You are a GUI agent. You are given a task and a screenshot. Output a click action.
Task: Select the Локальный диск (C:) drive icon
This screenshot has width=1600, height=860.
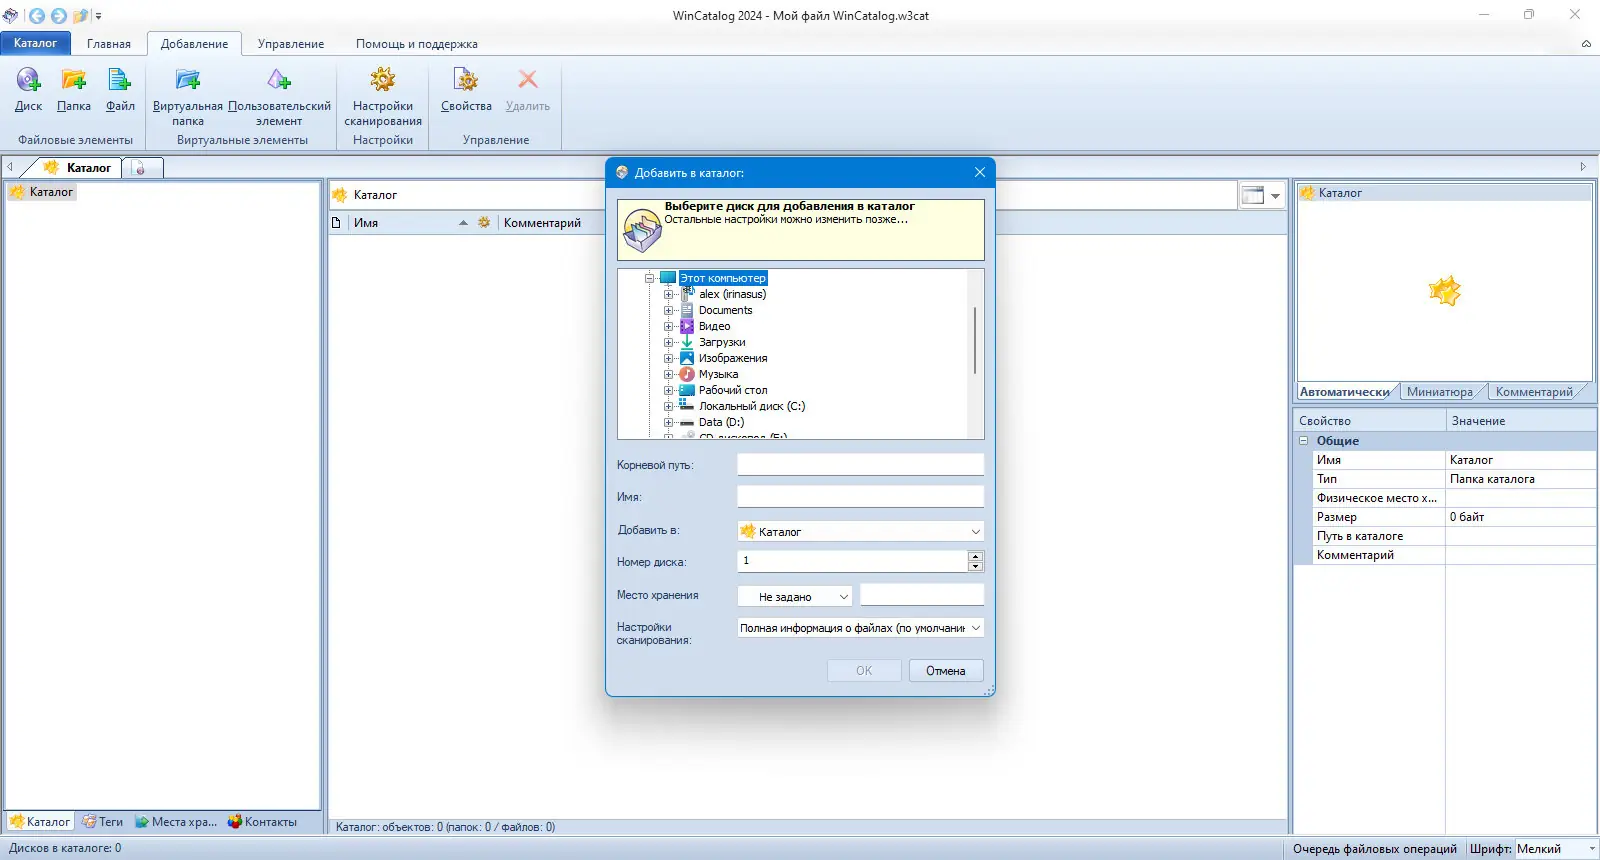[687, 406]
